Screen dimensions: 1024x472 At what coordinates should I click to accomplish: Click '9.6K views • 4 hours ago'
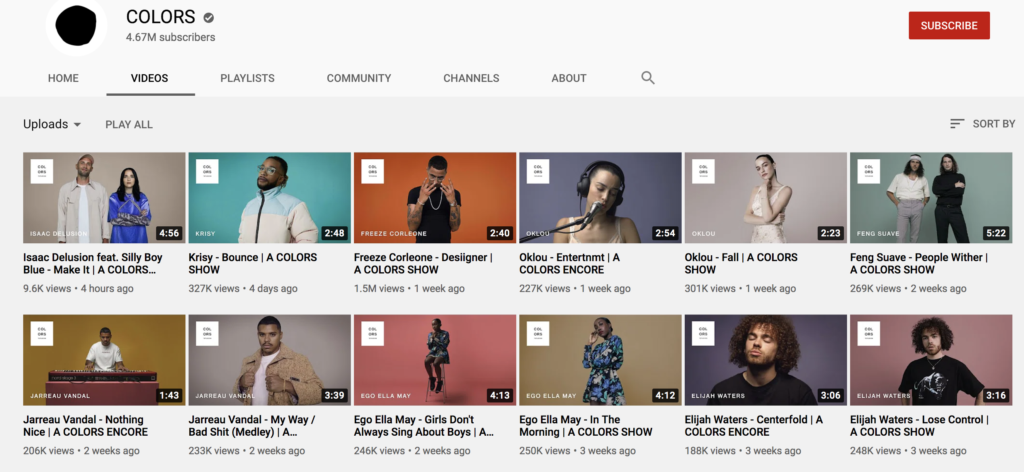[78, 289]
